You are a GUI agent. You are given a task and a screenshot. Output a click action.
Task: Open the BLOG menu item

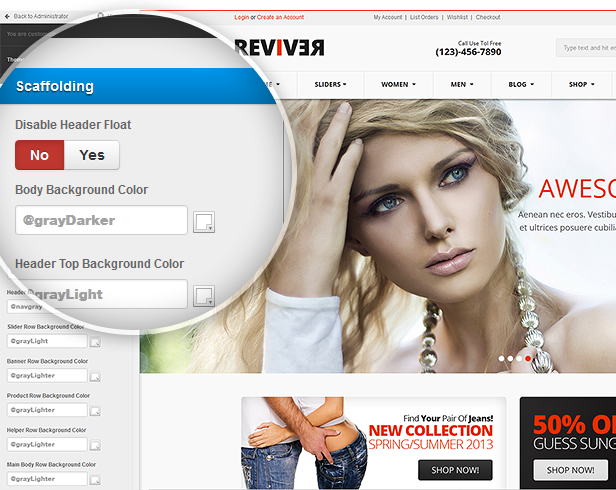[521, 85]
